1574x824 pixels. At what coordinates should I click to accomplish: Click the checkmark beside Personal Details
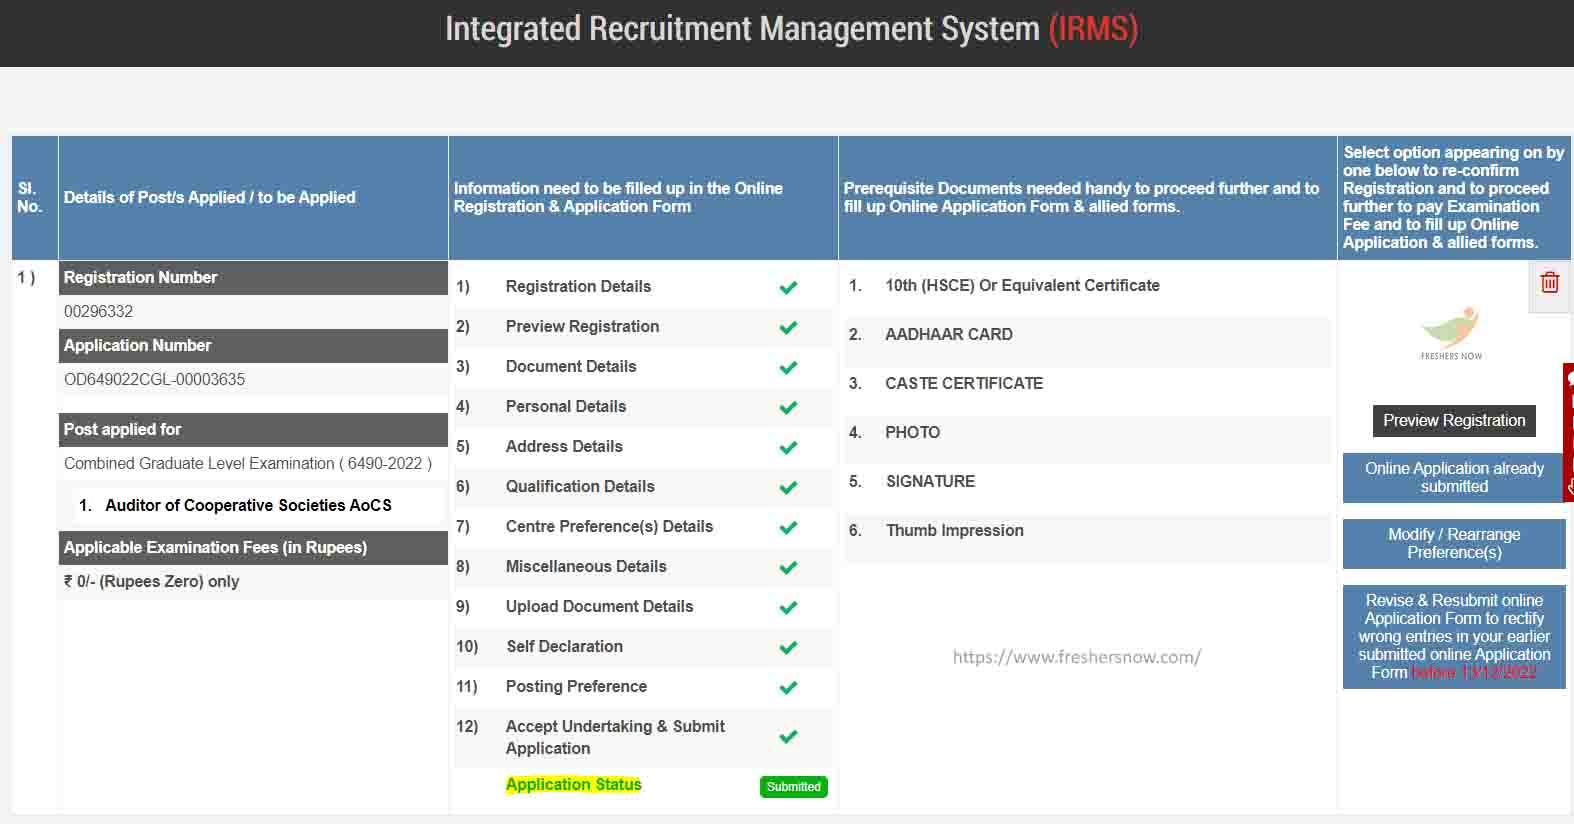tap(788, 407)
